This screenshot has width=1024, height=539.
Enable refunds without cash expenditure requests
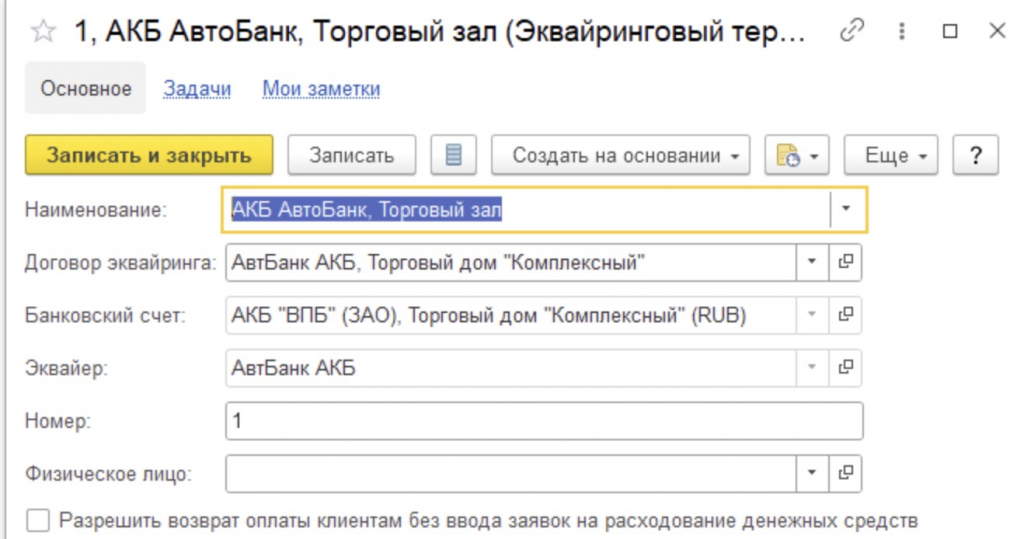[x=38, y=521]
